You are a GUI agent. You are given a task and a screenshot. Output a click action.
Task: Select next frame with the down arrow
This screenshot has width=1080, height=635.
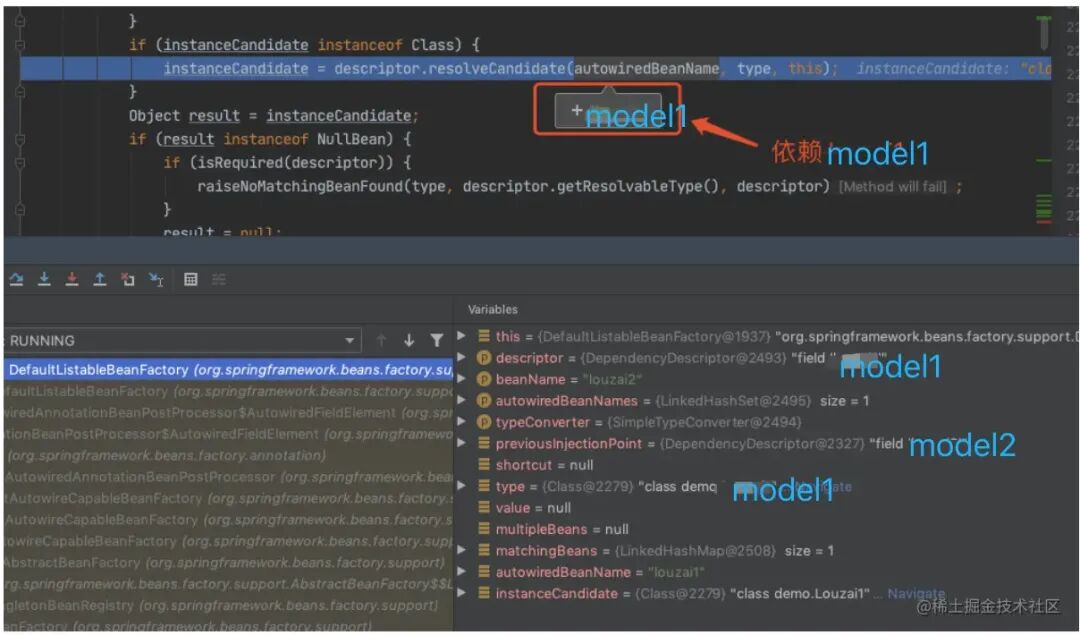[x=409, y=340]
